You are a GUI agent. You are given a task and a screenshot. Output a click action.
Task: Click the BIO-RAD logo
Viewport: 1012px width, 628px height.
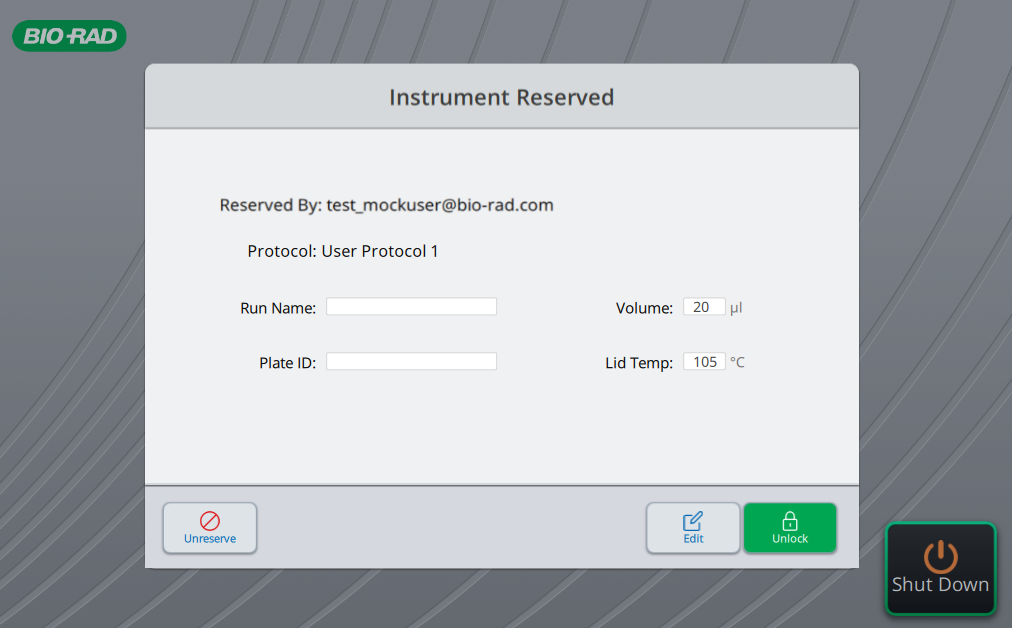click(68, 36)
